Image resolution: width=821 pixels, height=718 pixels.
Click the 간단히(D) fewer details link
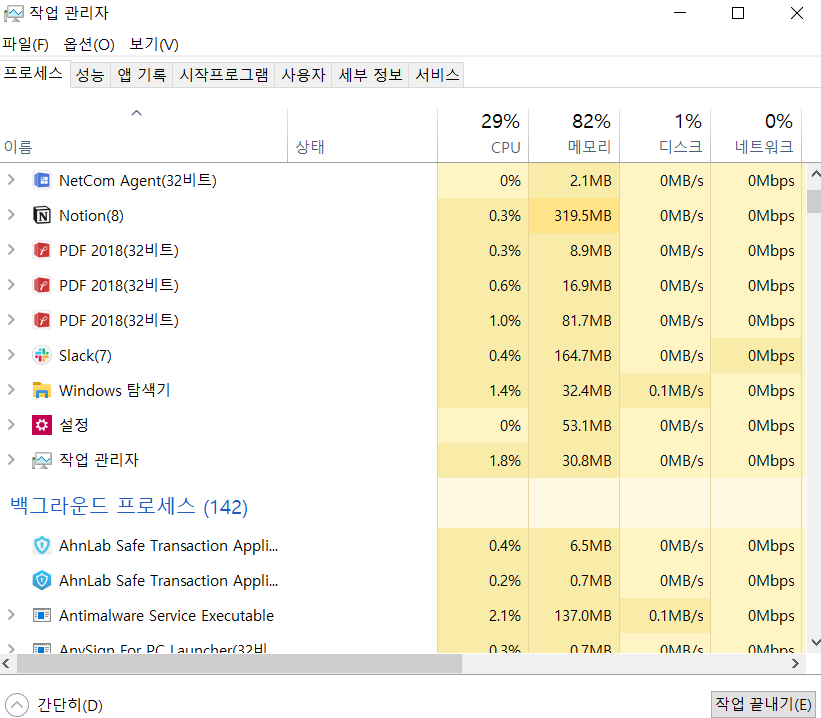(x=70, y=705)
